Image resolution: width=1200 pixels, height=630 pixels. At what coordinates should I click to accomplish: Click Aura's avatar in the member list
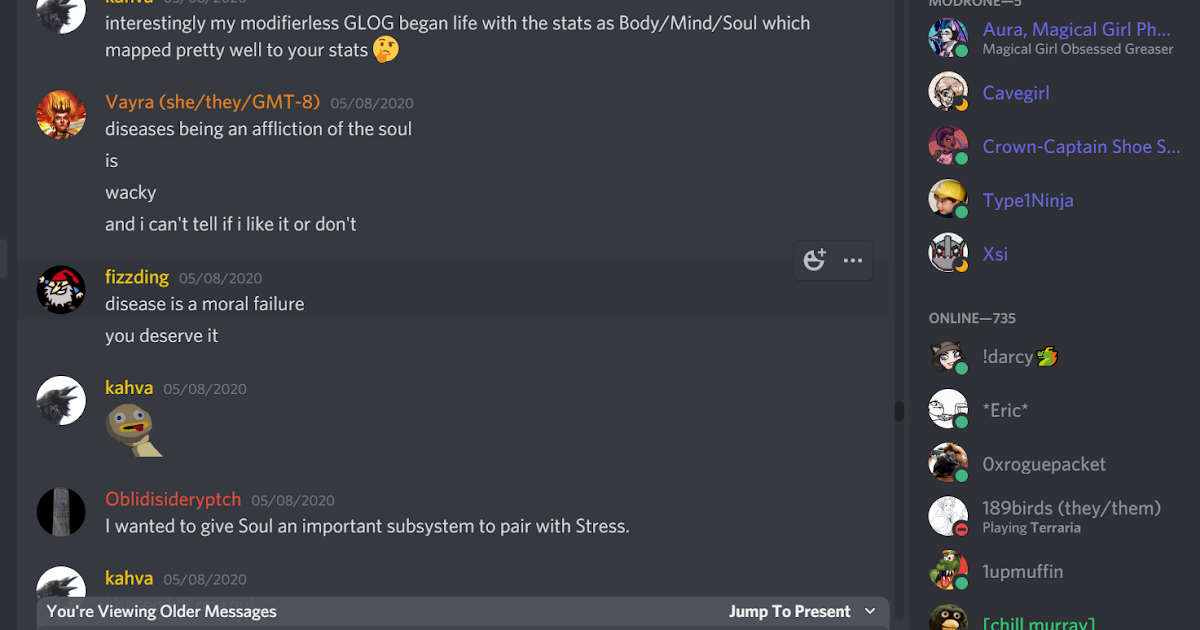(948, 37)
